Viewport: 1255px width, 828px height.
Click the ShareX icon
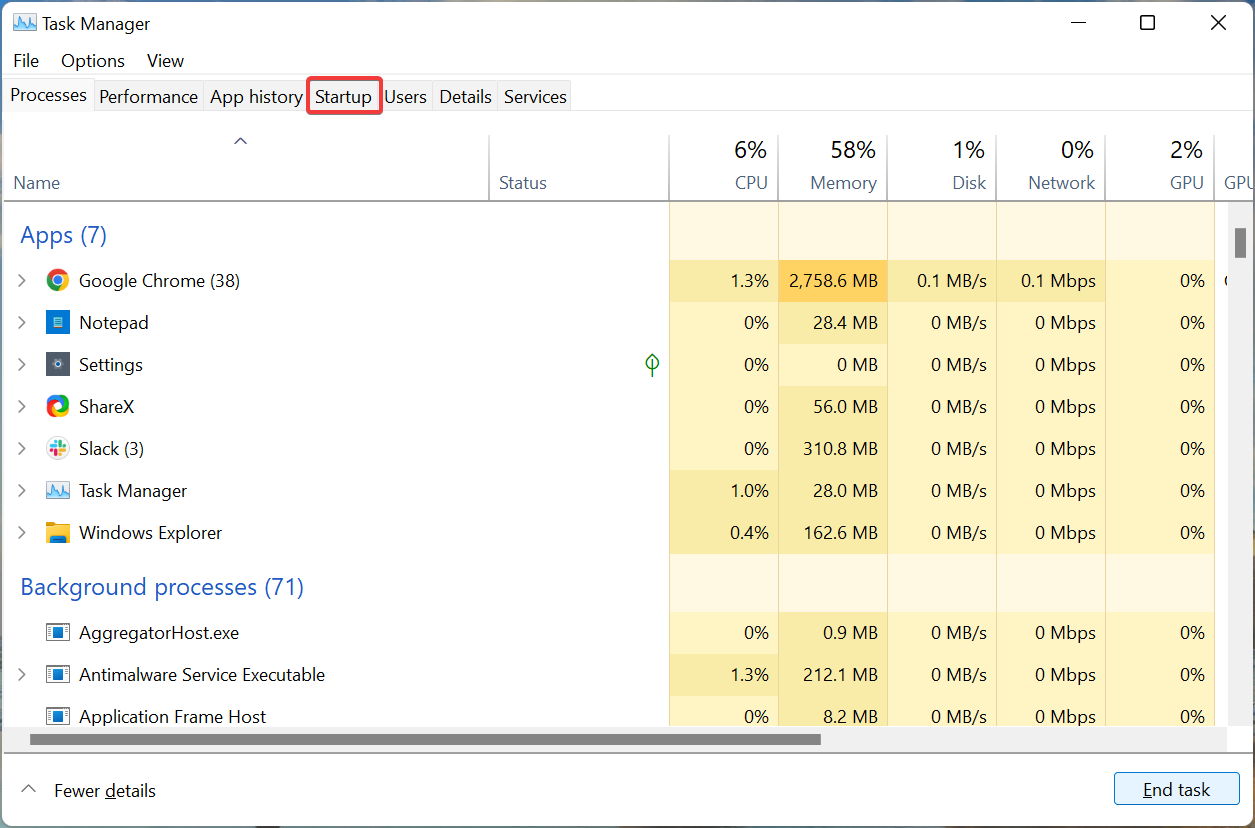(57, 406)
